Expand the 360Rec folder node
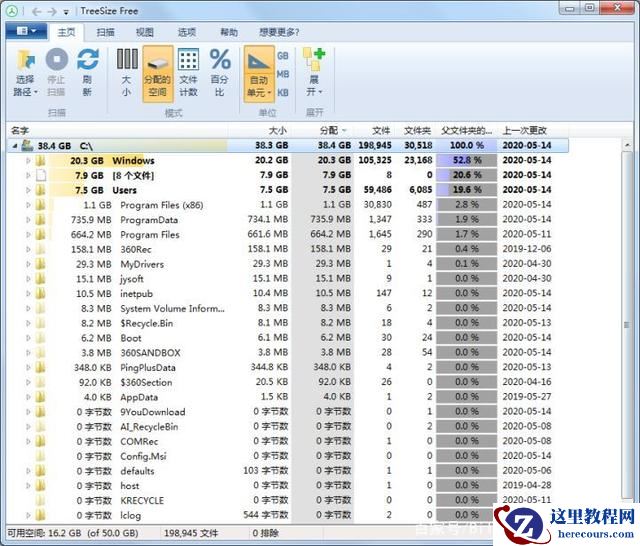The image size is (640, 546). [28, 249]
